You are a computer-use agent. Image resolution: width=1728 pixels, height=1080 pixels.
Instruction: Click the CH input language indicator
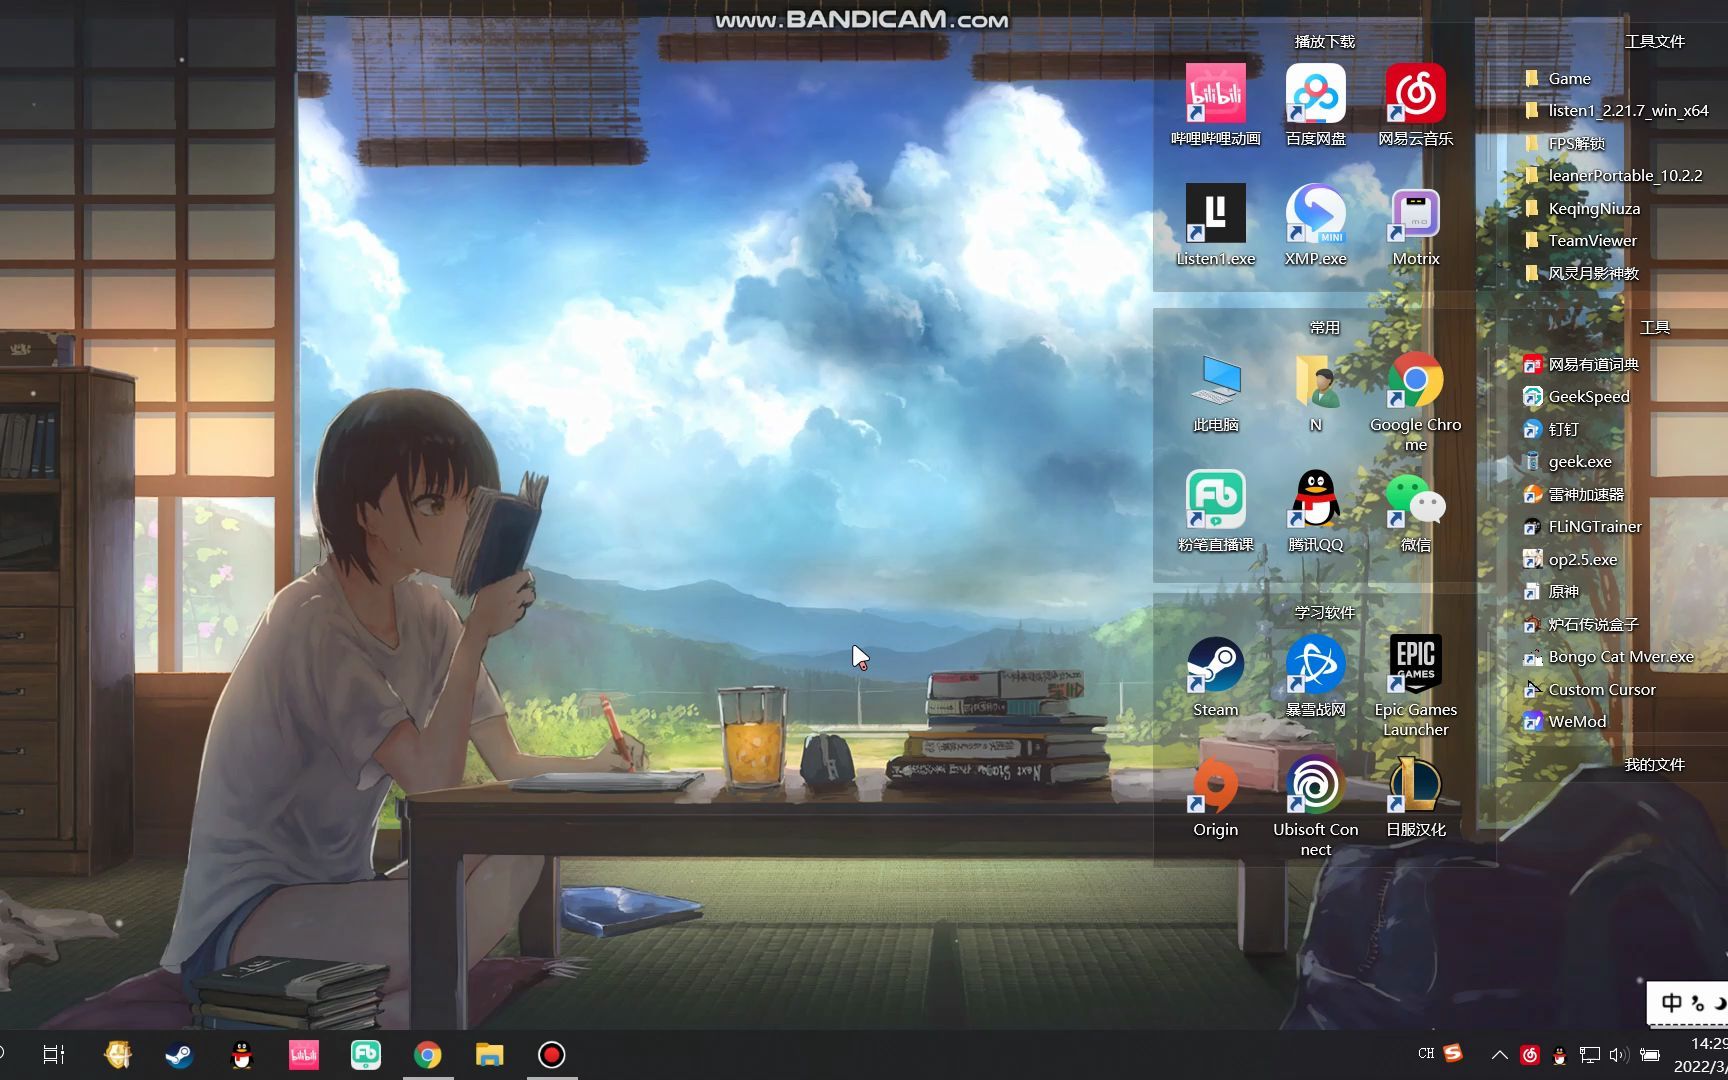point(1426,1053)
